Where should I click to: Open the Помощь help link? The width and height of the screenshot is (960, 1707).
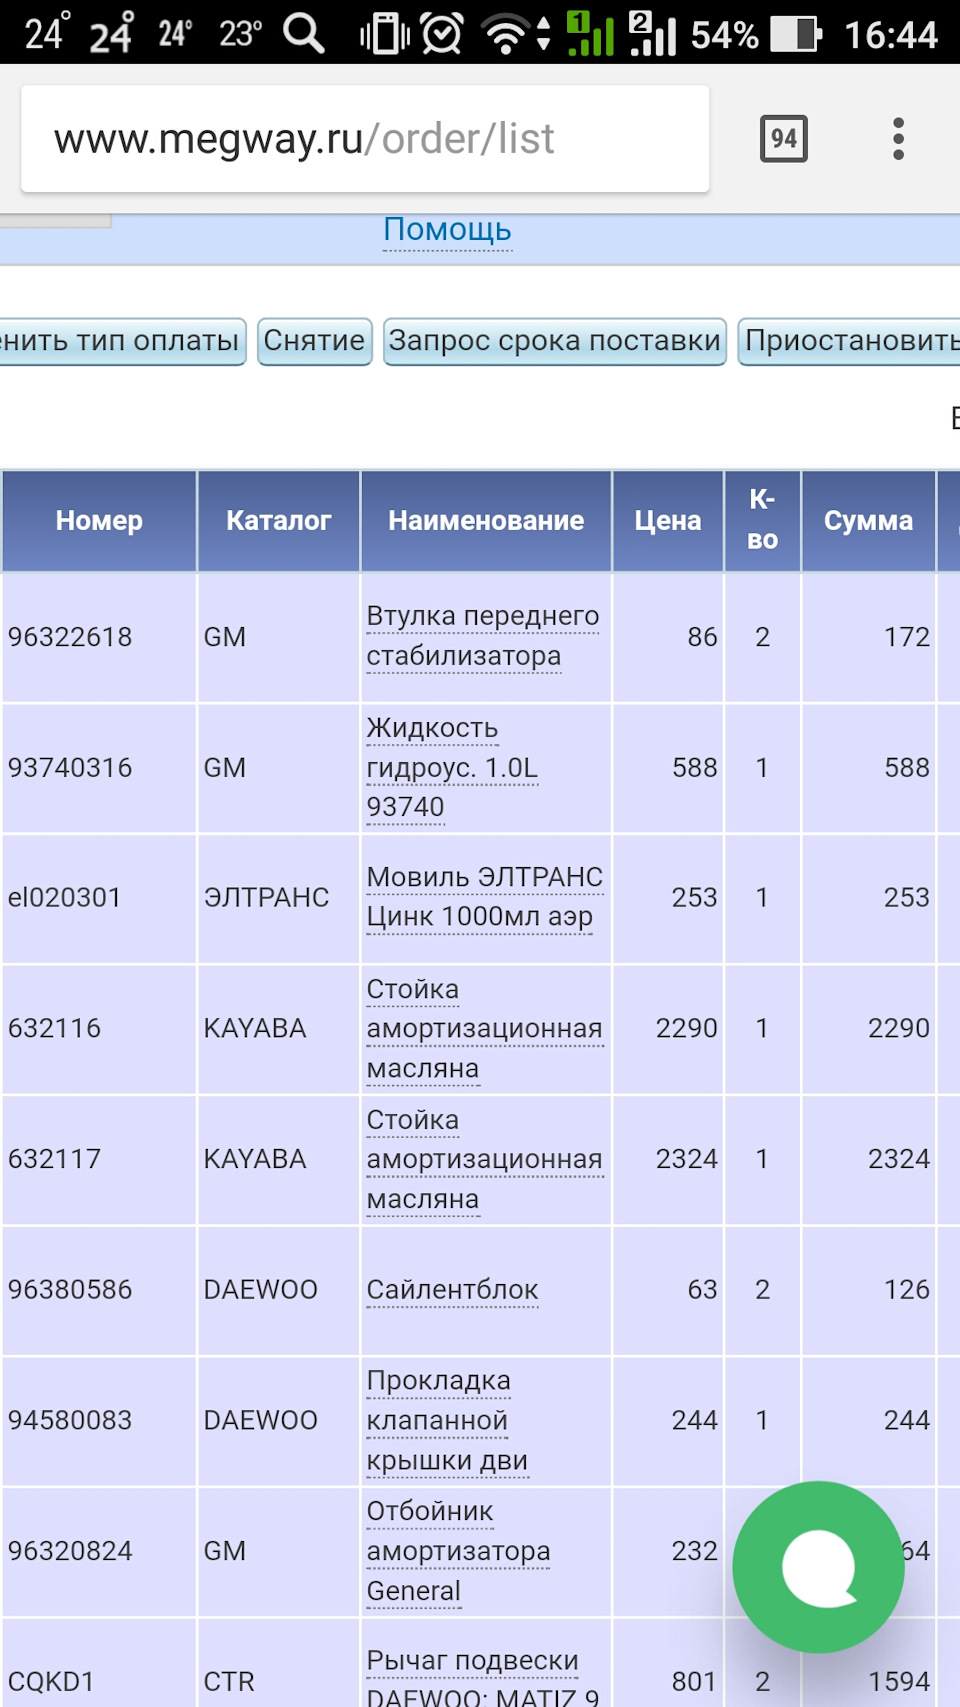click(x=447, y=230)
